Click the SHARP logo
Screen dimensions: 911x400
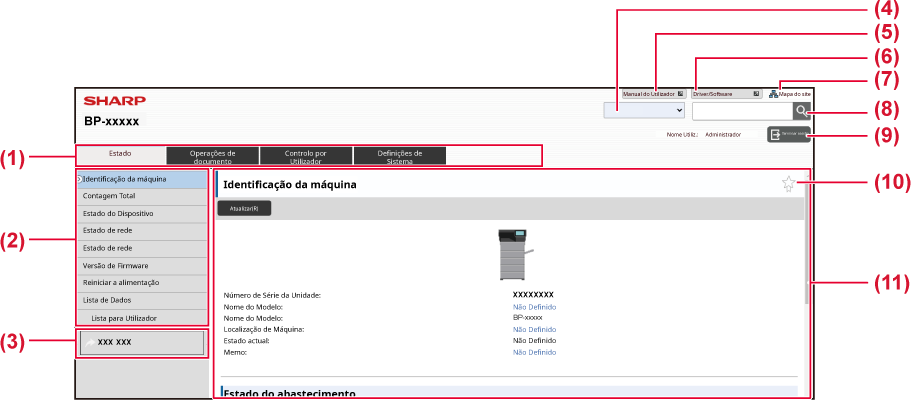[114, 101]
